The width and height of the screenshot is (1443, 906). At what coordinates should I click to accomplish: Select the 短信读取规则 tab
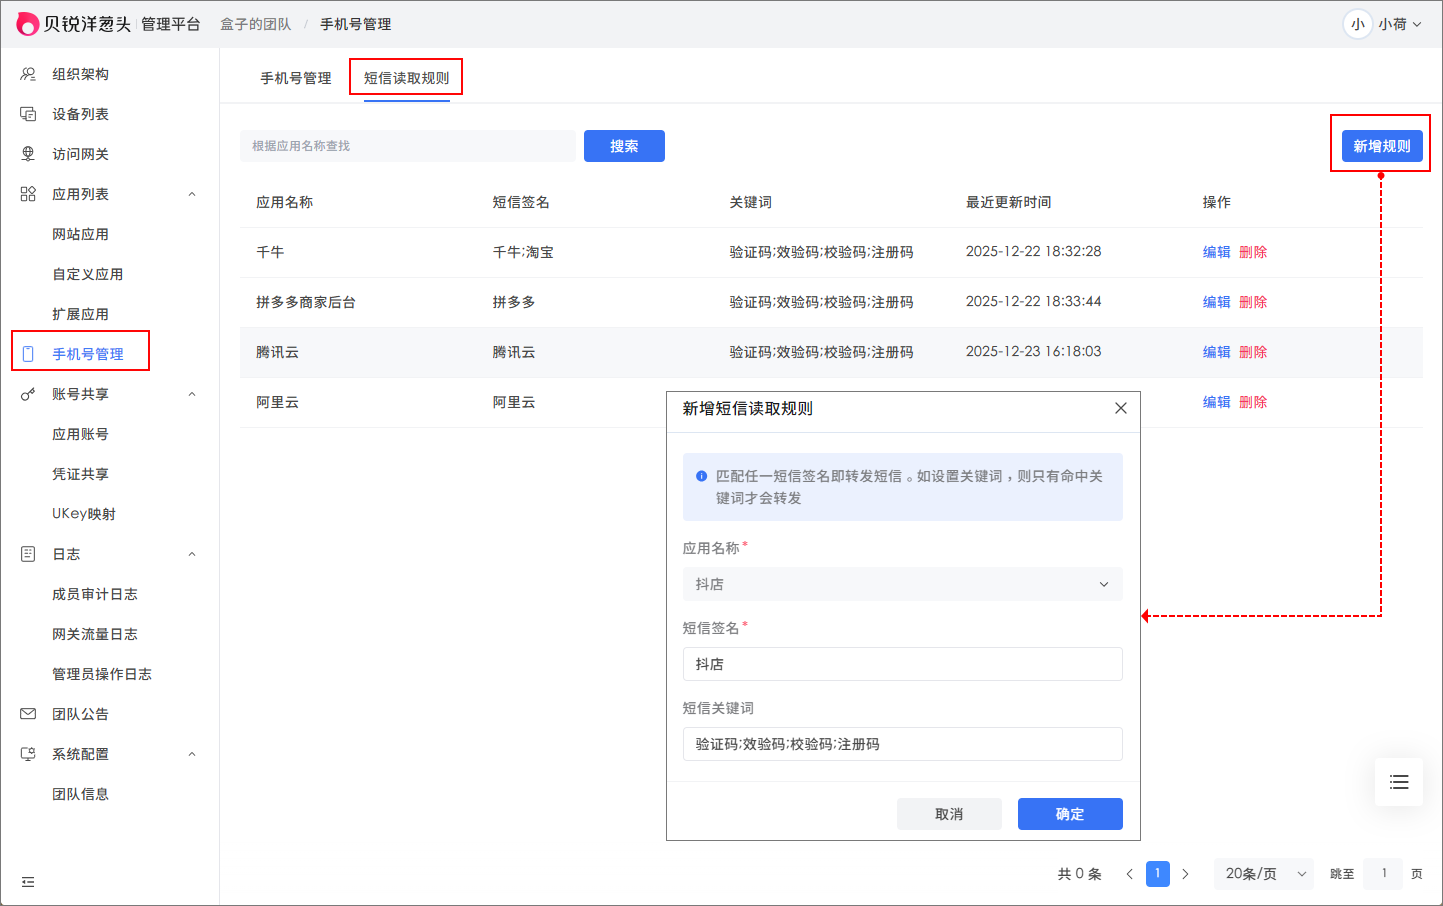pos(406,78)
